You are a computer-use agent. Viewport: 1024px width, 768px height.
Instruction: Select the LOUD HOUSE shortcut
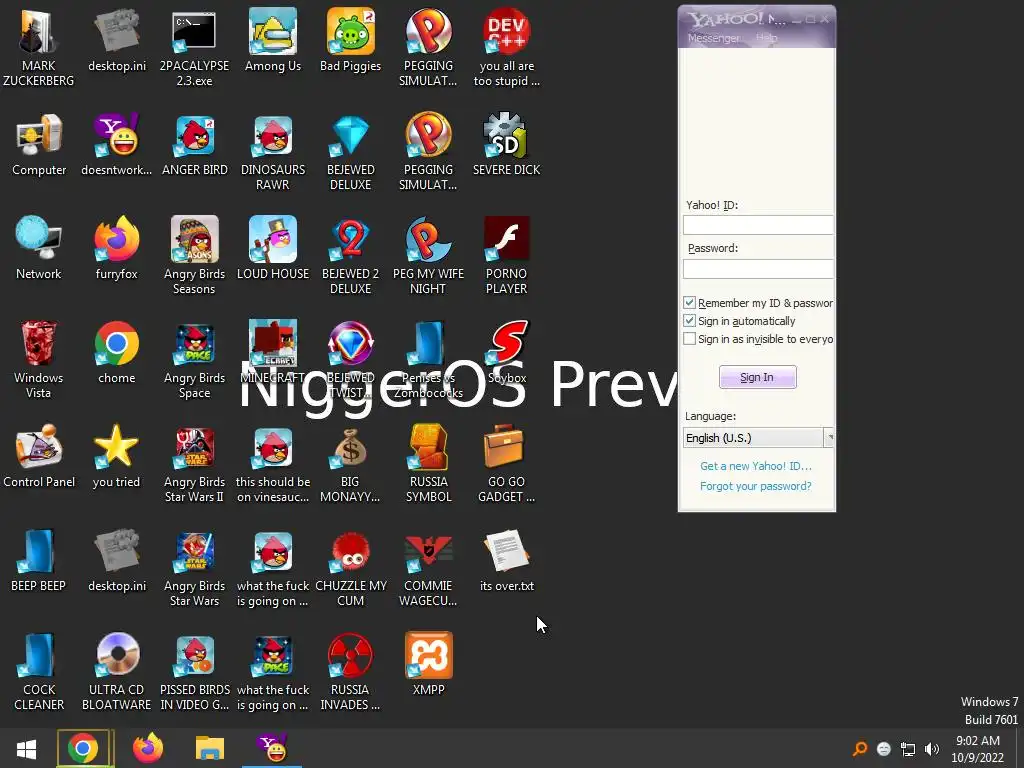pyautogui.click(x=273, y=249)
